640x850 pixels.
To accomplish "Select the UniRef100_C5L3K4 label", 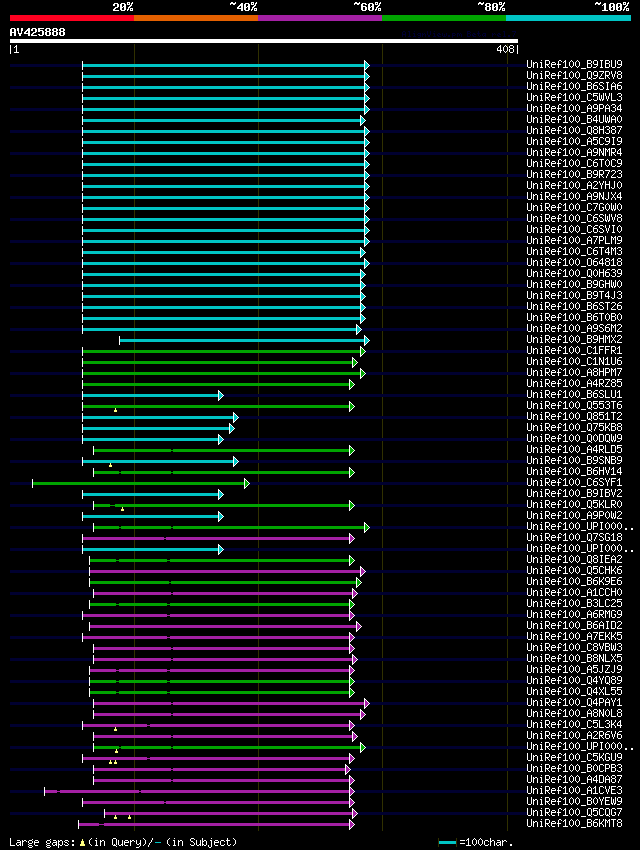I will pos(574,724).
